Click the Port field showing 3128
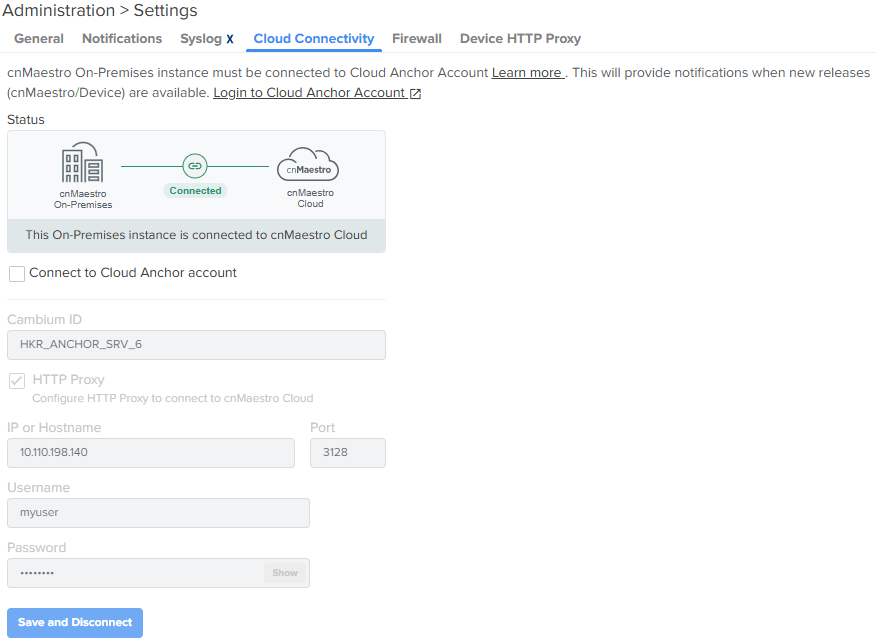This screenshot has height=642, width=876. click(x=347, y=453)
